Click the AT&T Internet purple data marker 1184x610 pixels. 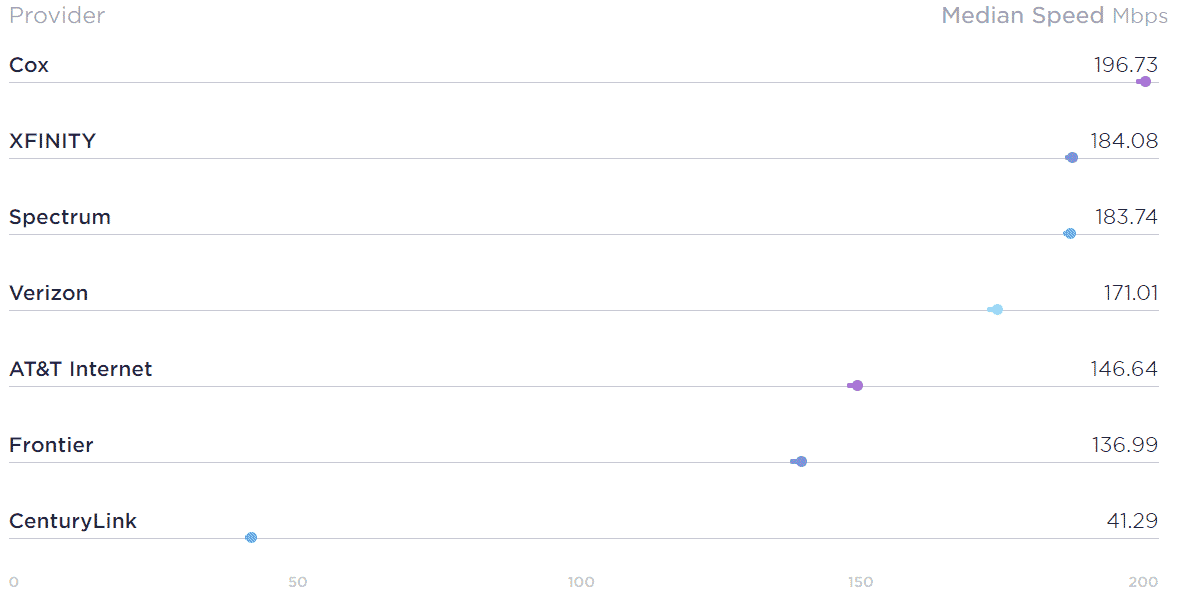(x=856, y=386)
